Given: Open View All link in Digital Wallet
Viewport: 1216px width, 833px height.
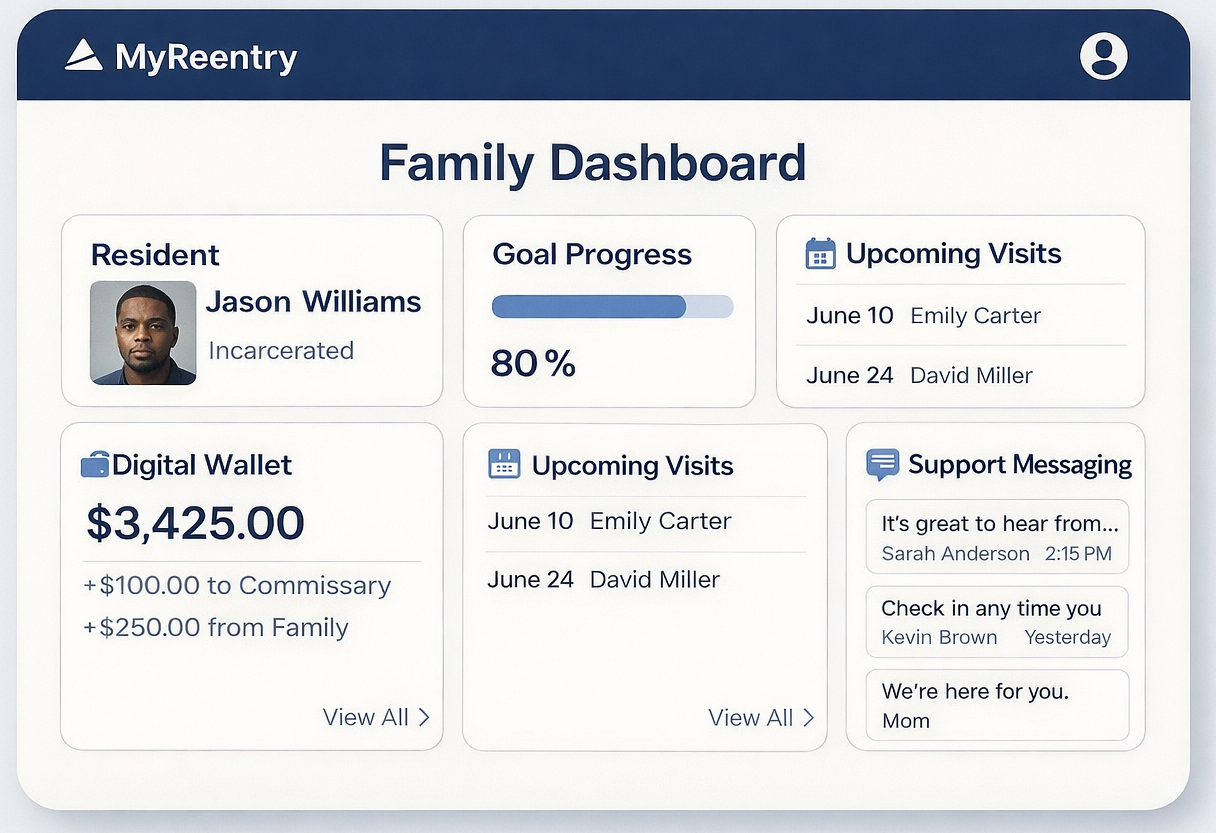Looking at the screenshot, I should coord(366,717).
